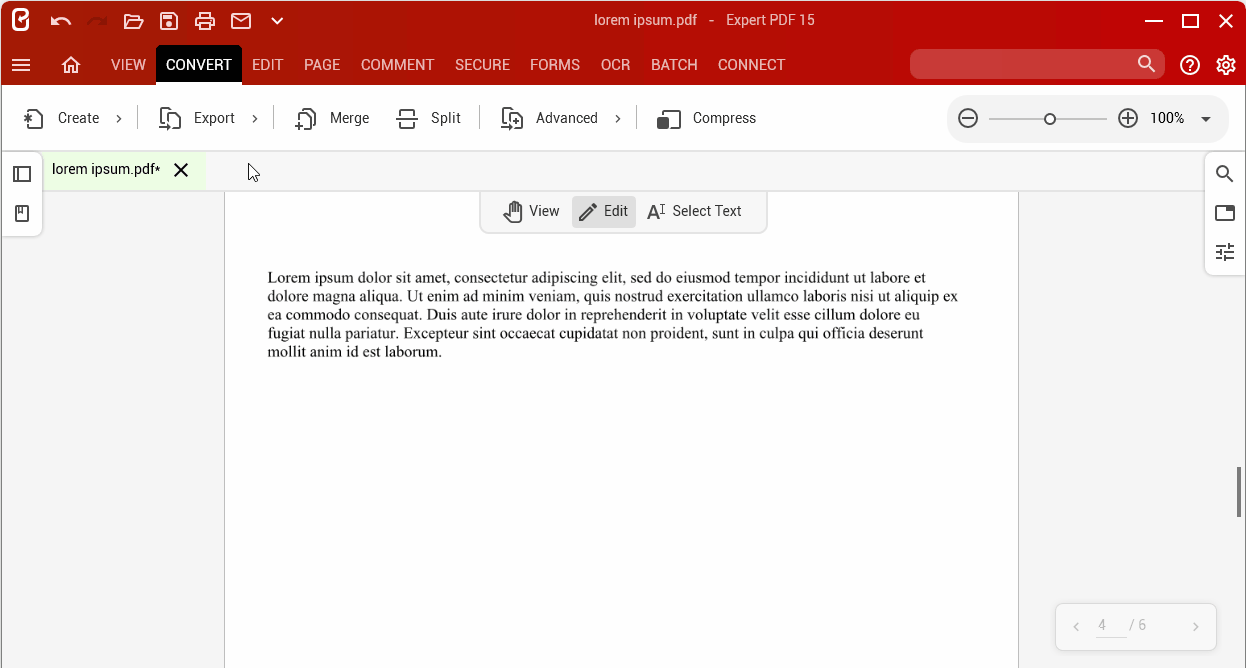Click the redo arrow icon

[97, 21]
